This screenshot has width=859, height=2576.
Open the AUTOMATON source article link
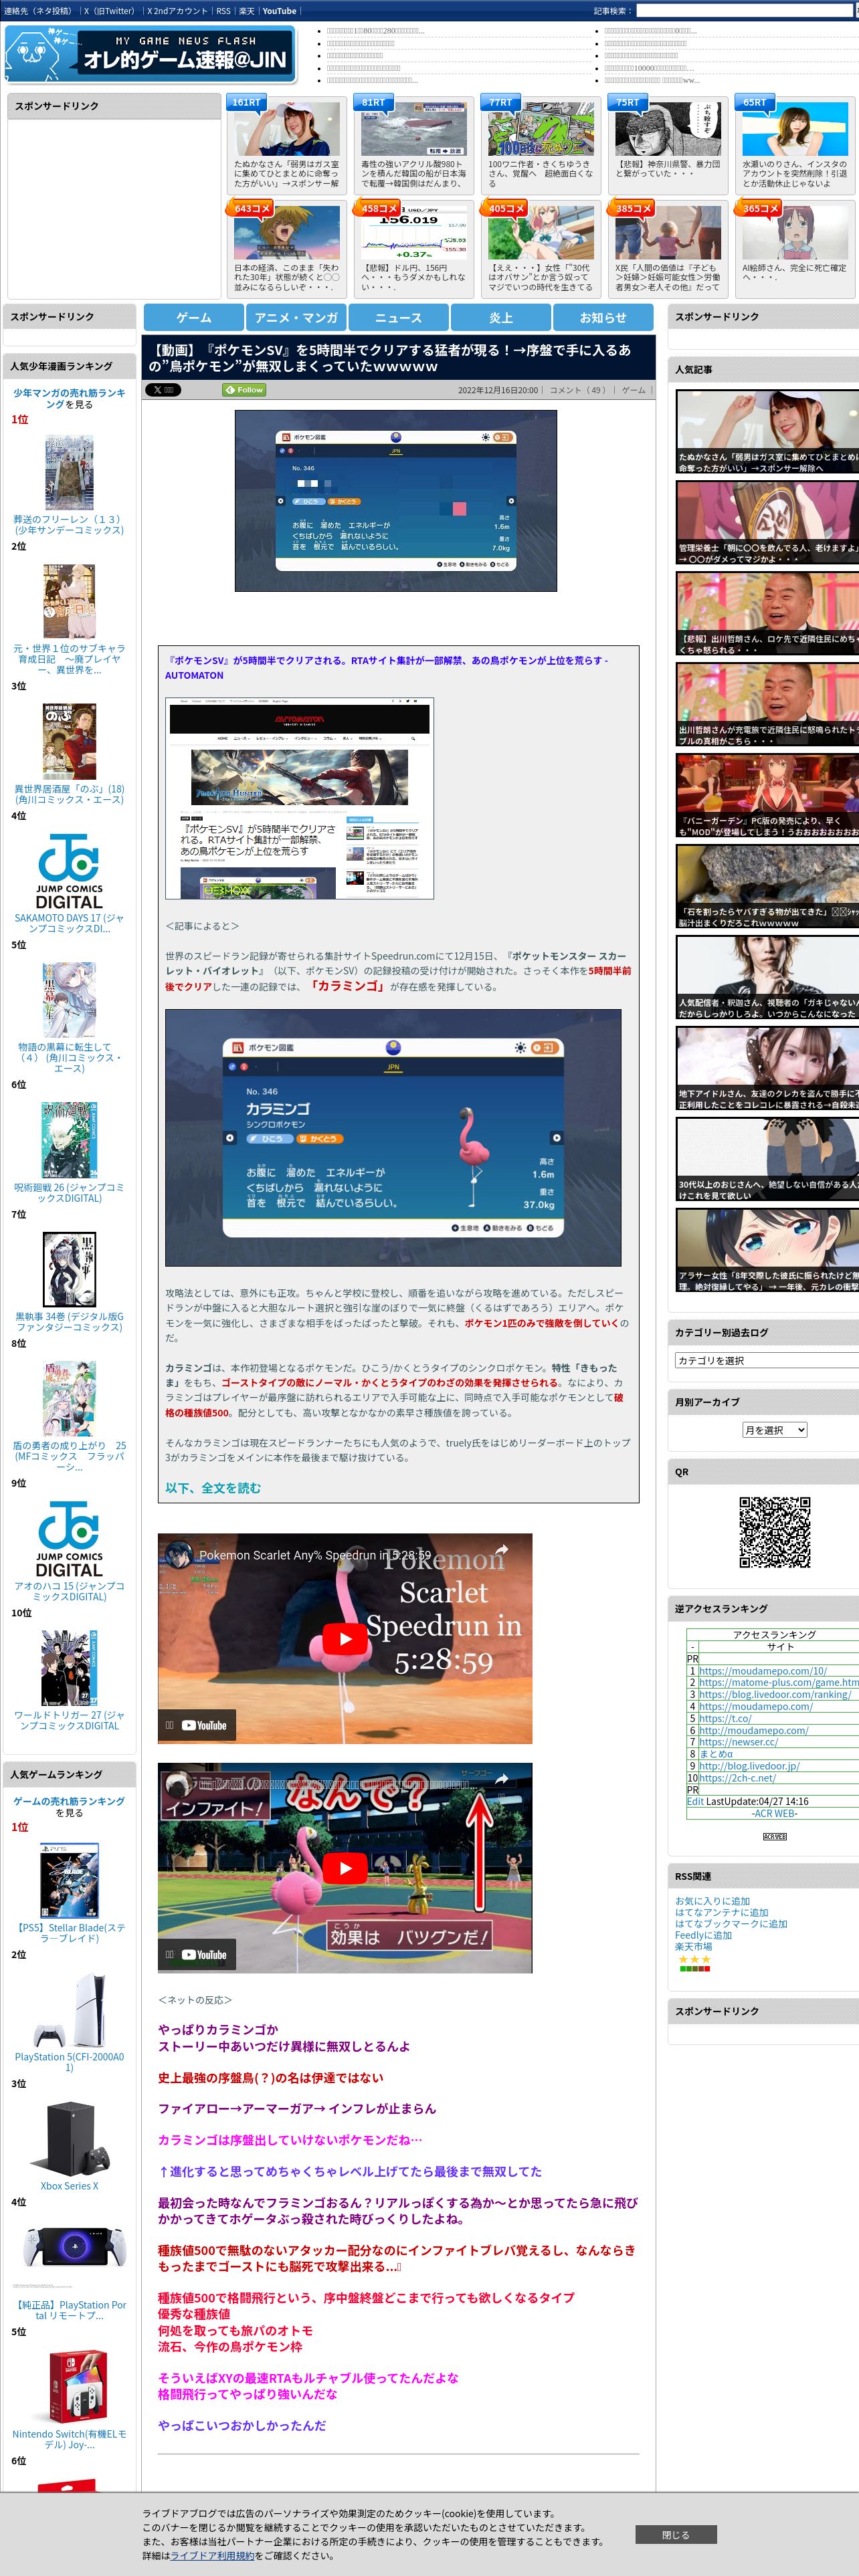click(387, 668)
